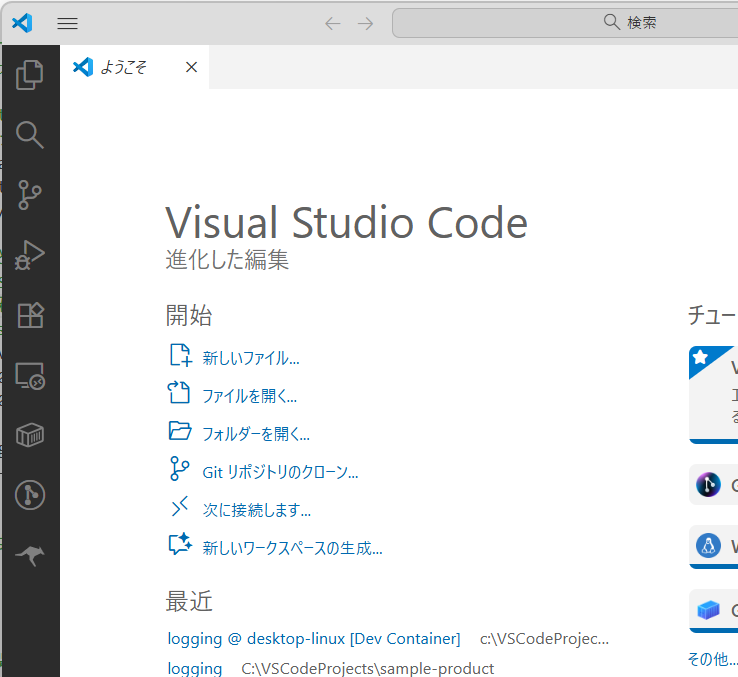The height and width of the screenshot is (677, 738).
Task: Open the Search view in activity bar
Action: 30,135
